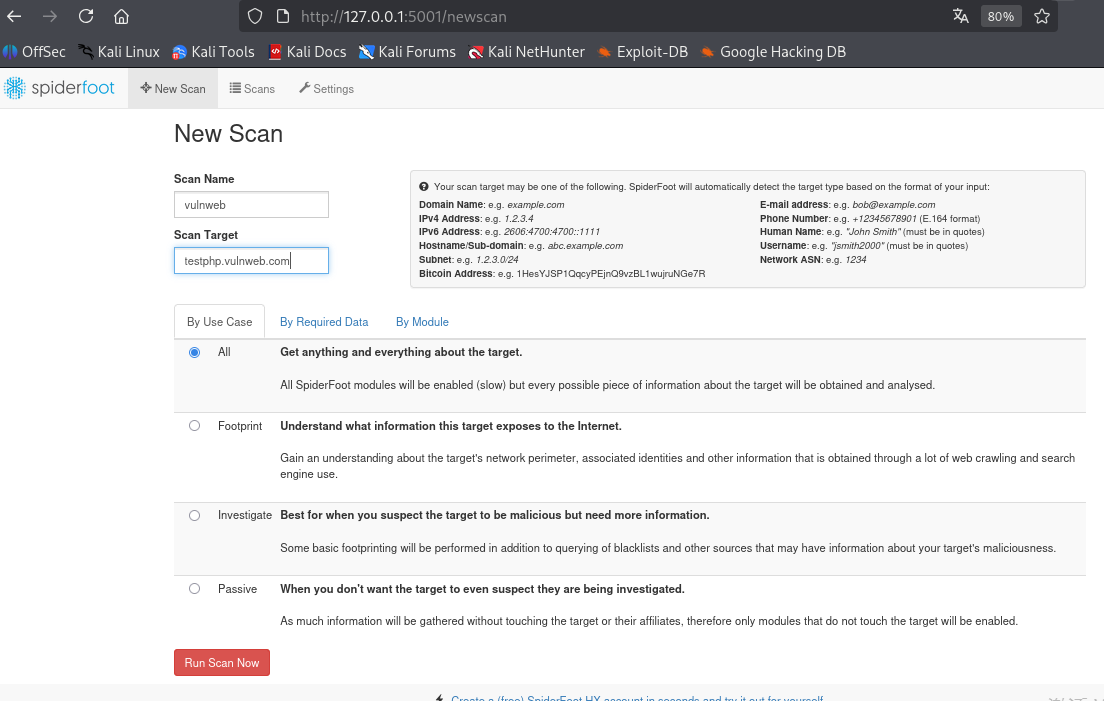Click the 'Understand what information' heading
The image size is (1104, 701).
[451, 426]
